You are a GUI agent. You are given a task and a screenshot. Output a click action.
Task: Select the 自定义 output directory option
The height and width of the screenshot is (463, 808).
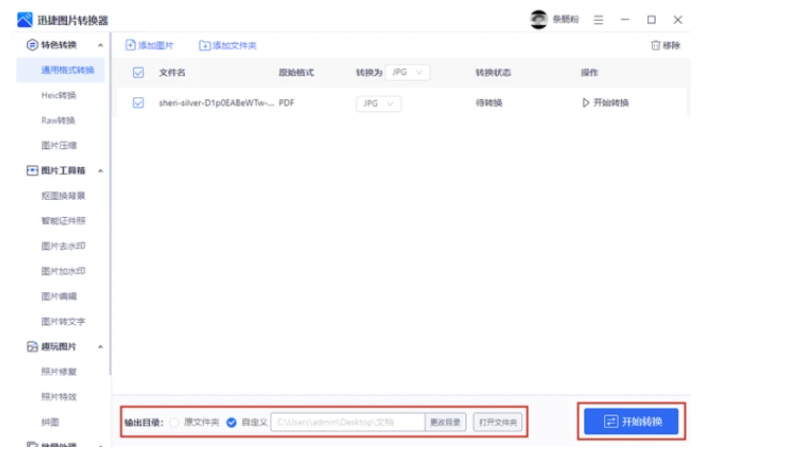pos(231,423)
